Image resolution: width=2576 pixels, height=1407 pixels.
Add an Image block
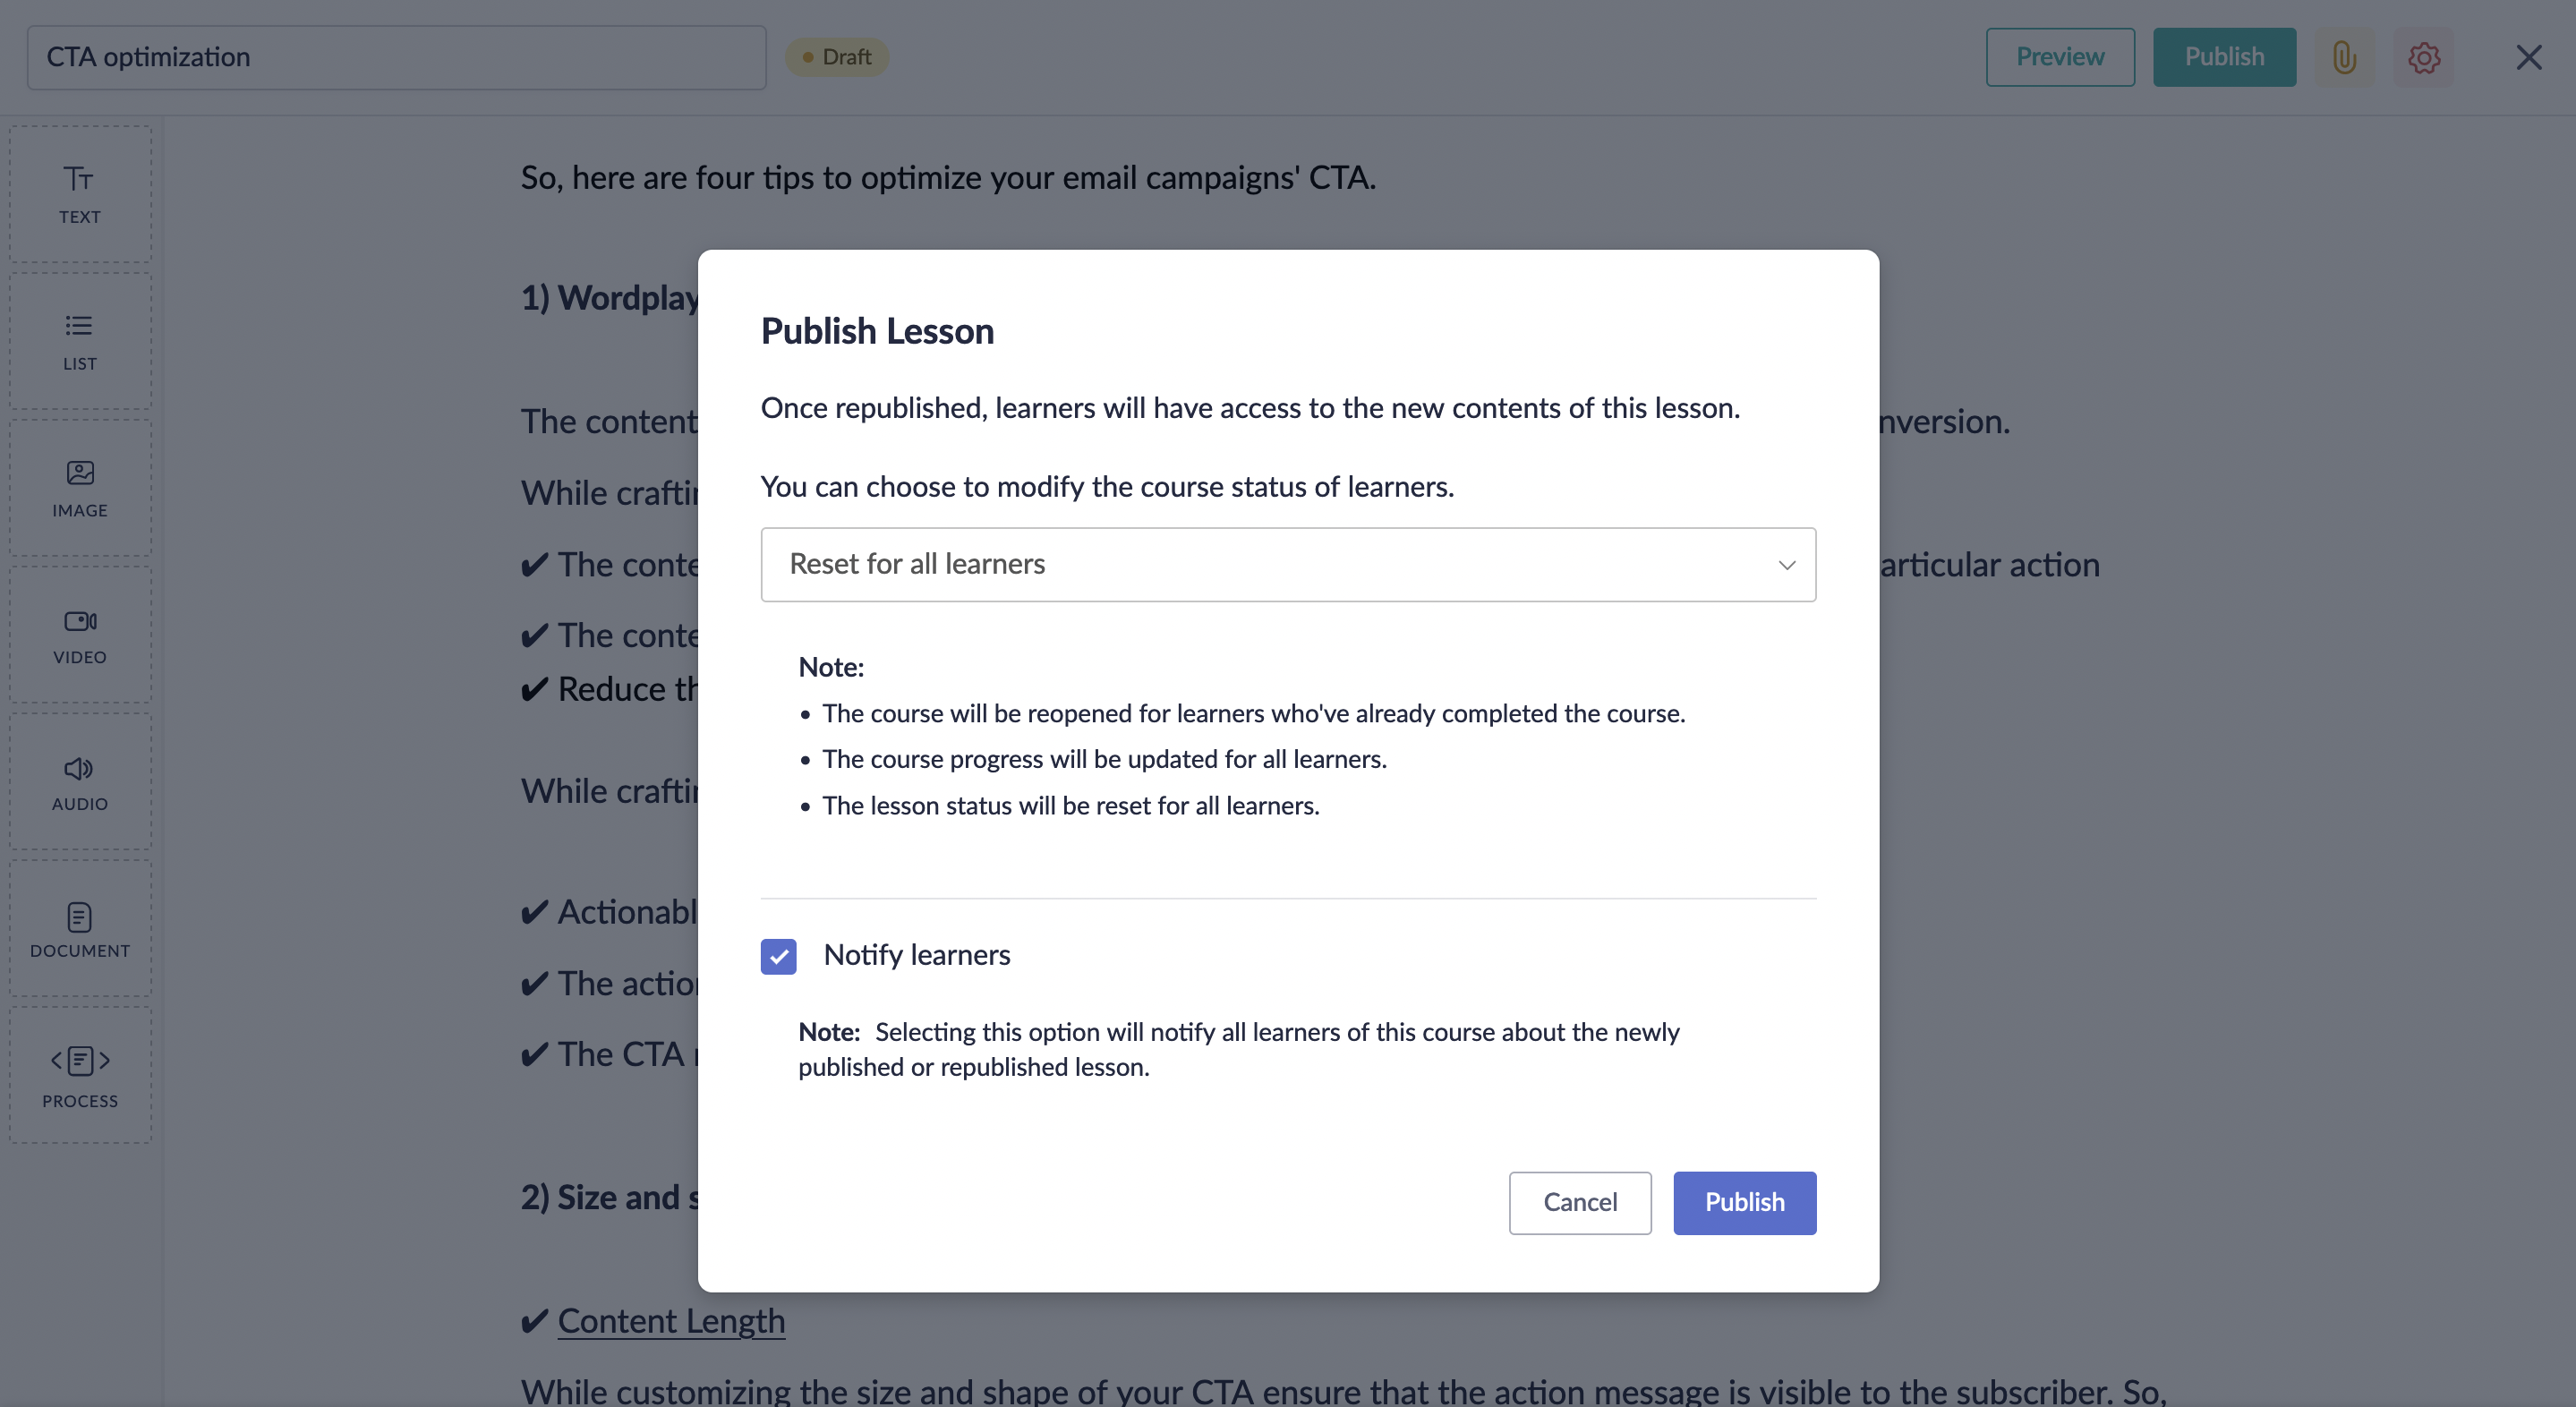pos(80,488)
